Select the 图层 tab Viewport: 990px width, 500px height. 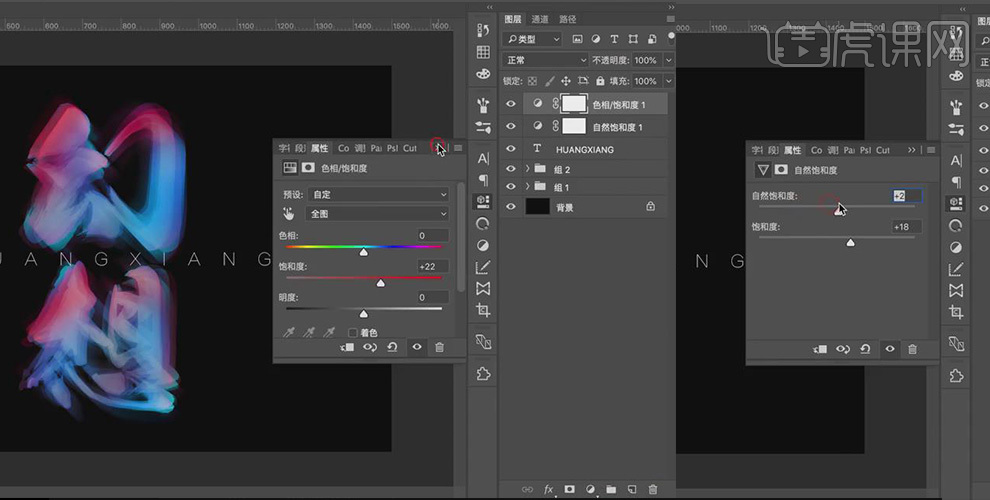click(513, 19)
